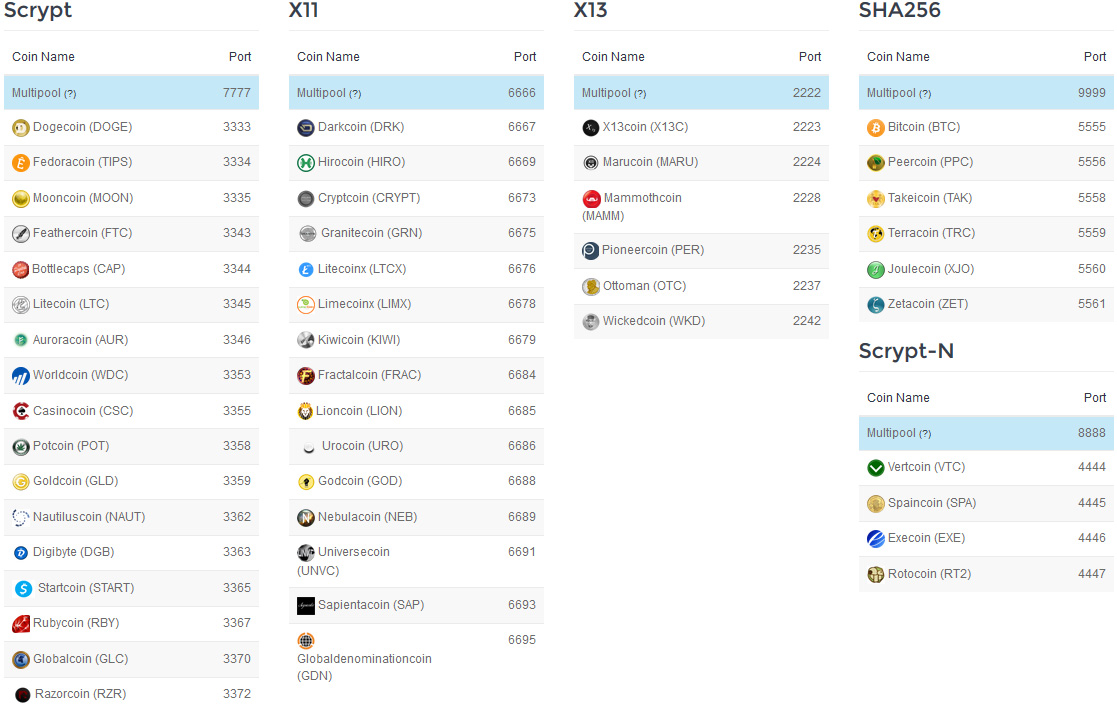Click the Startcoin blue icon
1117x705 pixels.
pyautogui.click(x=23, y=589)
